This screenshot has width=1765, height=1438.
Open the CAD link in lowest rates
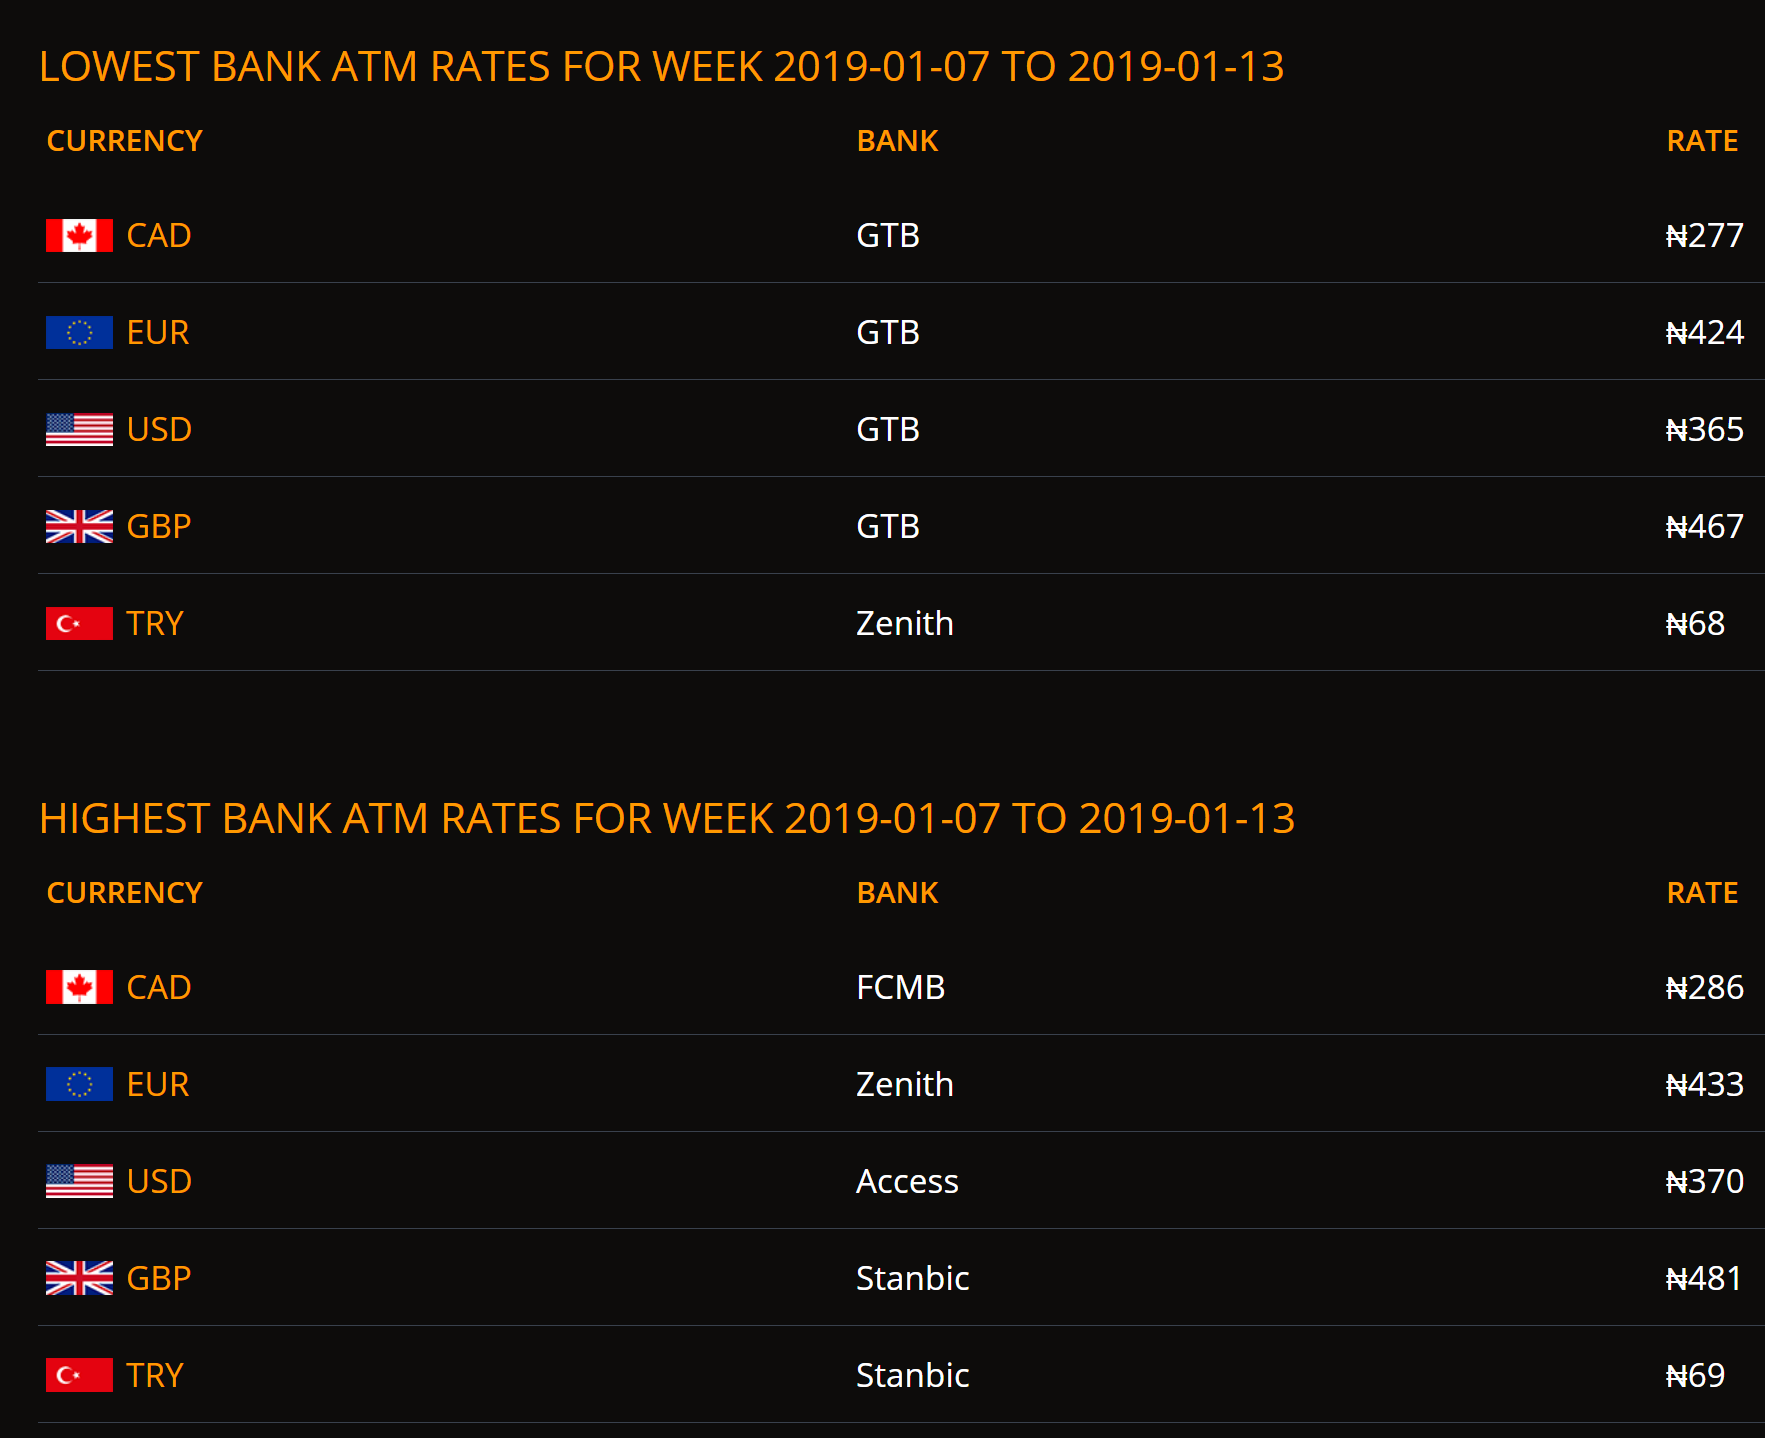[x=159, y=236]
